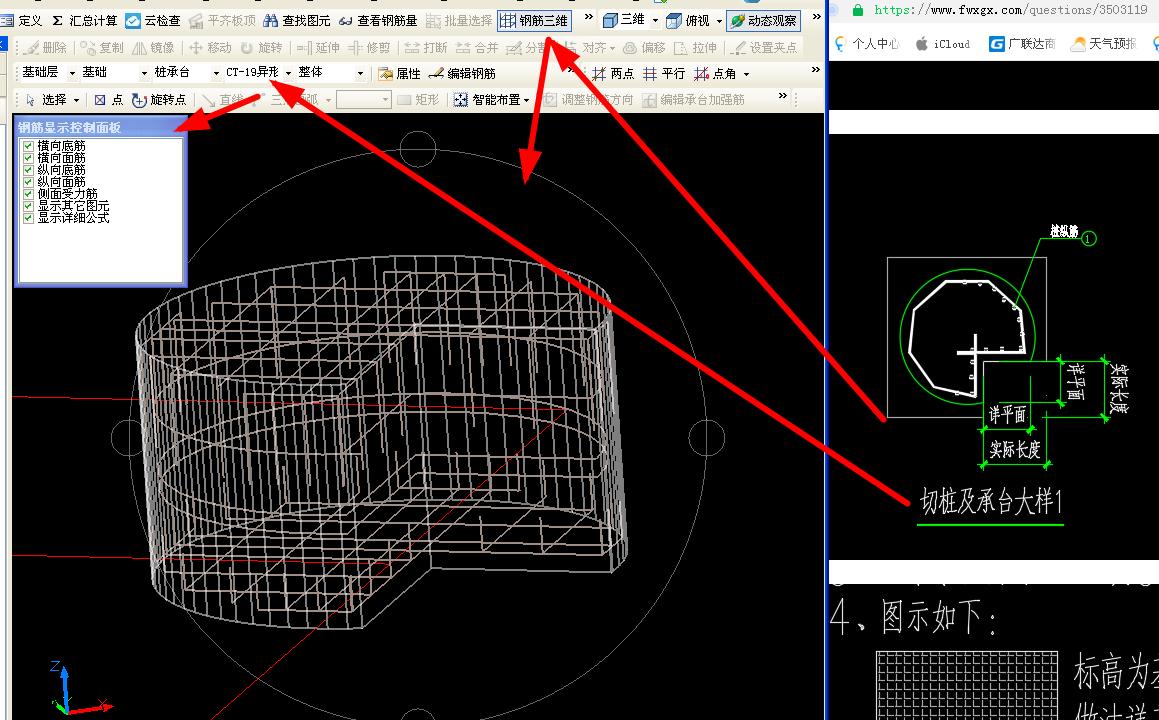Expand the 智能布置 dropdown arrow

click(526, 100)
